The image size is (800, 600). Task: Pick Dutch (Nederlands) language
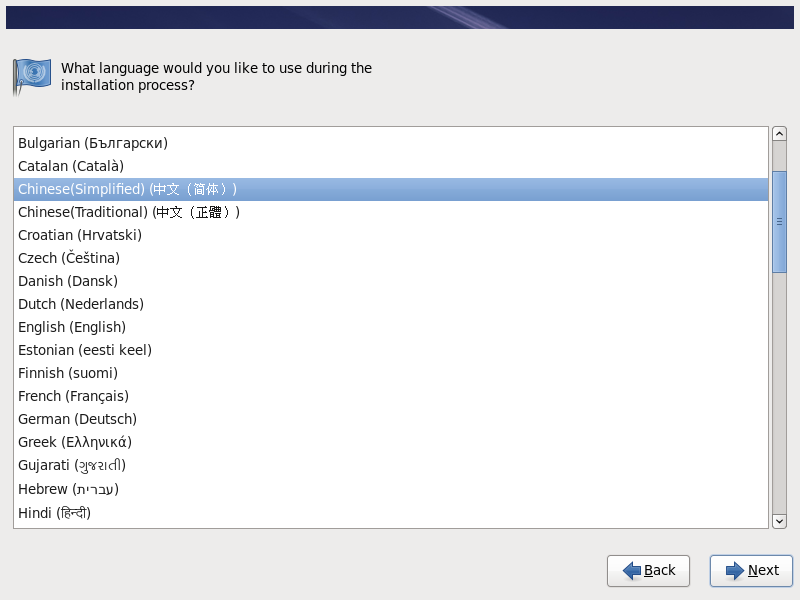pos(81,304)
